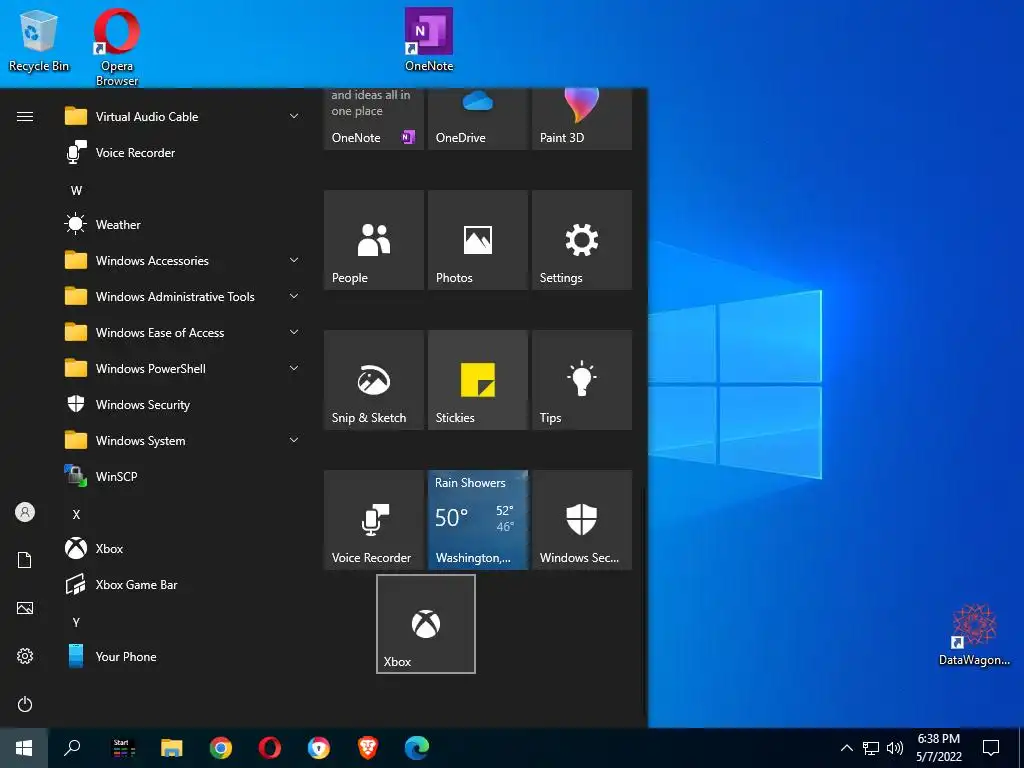This screenshot has height=768, width=1024.
Task: Open the OneNote tile
Action: [x=374, y=120]
